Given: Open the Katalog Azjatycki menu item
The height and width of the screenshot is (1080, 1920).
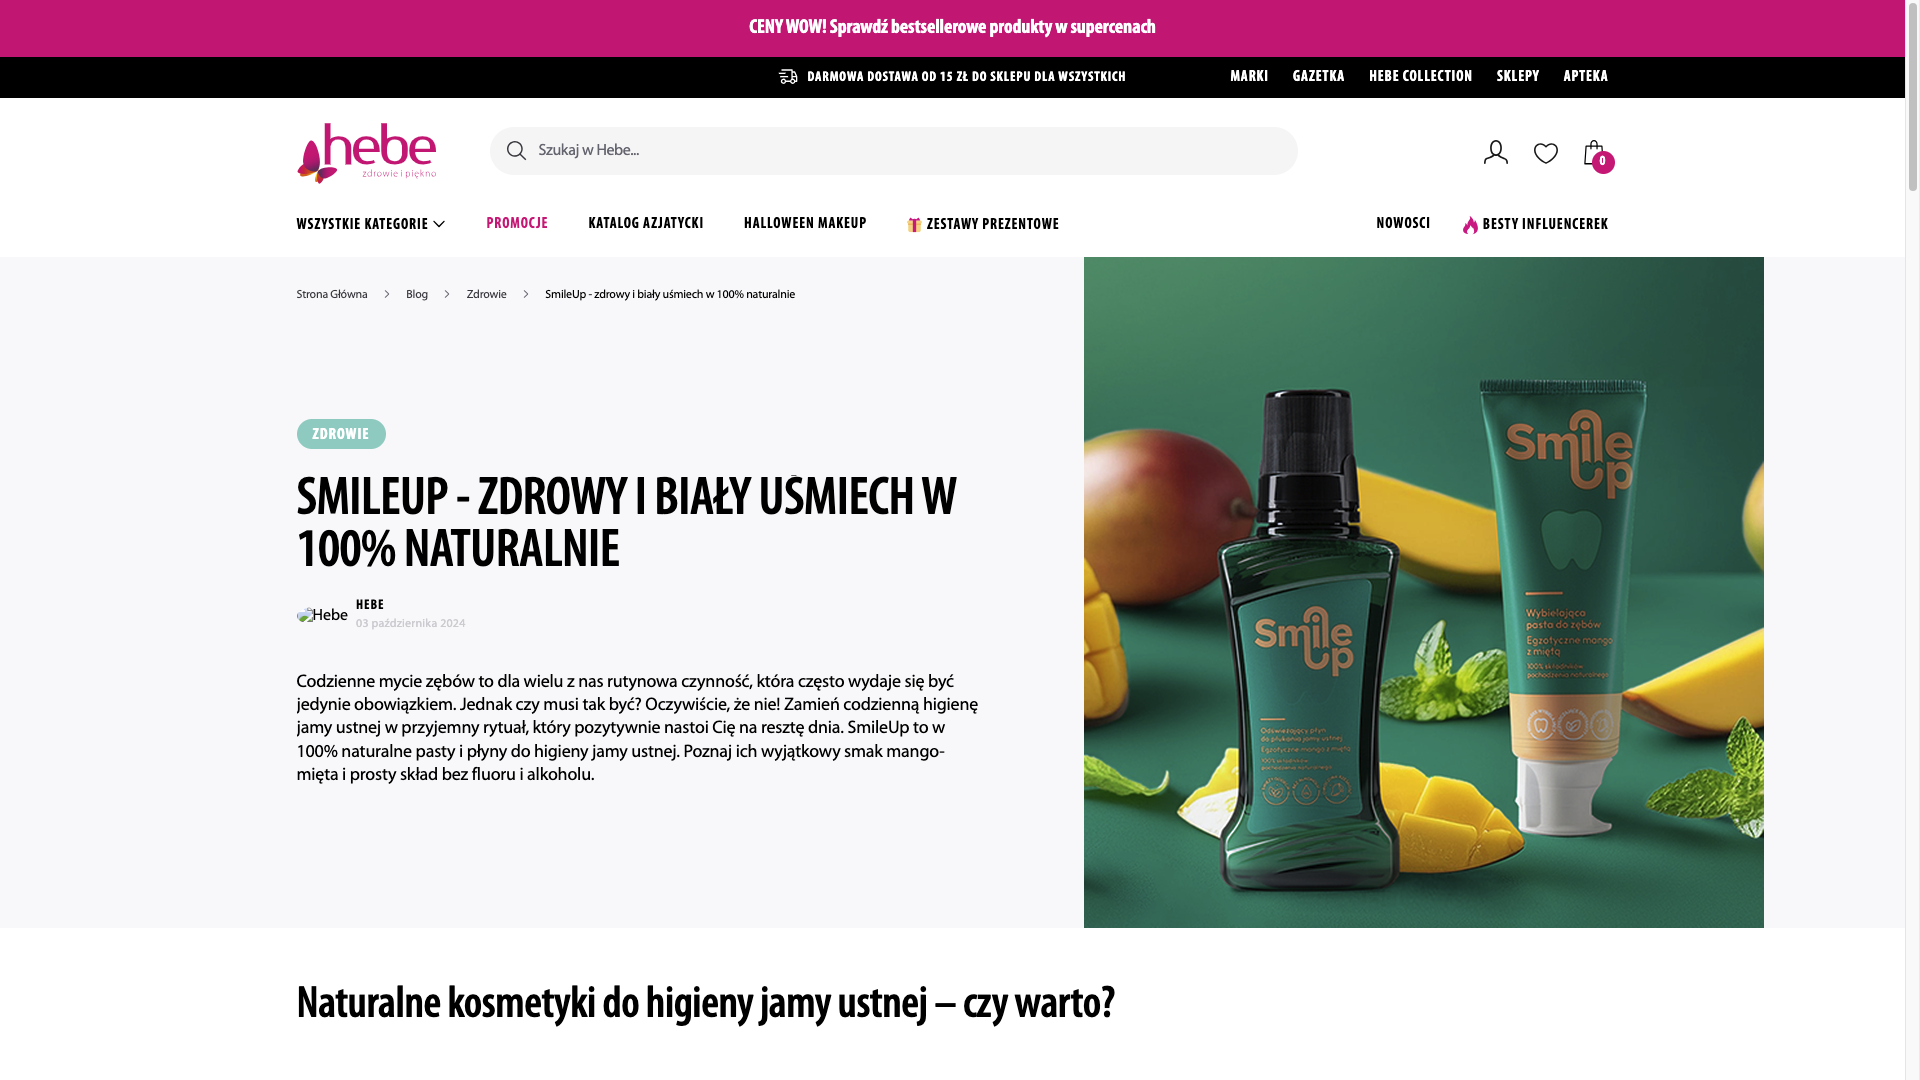Looking at the screenshot, I should [x=646, y=223].
